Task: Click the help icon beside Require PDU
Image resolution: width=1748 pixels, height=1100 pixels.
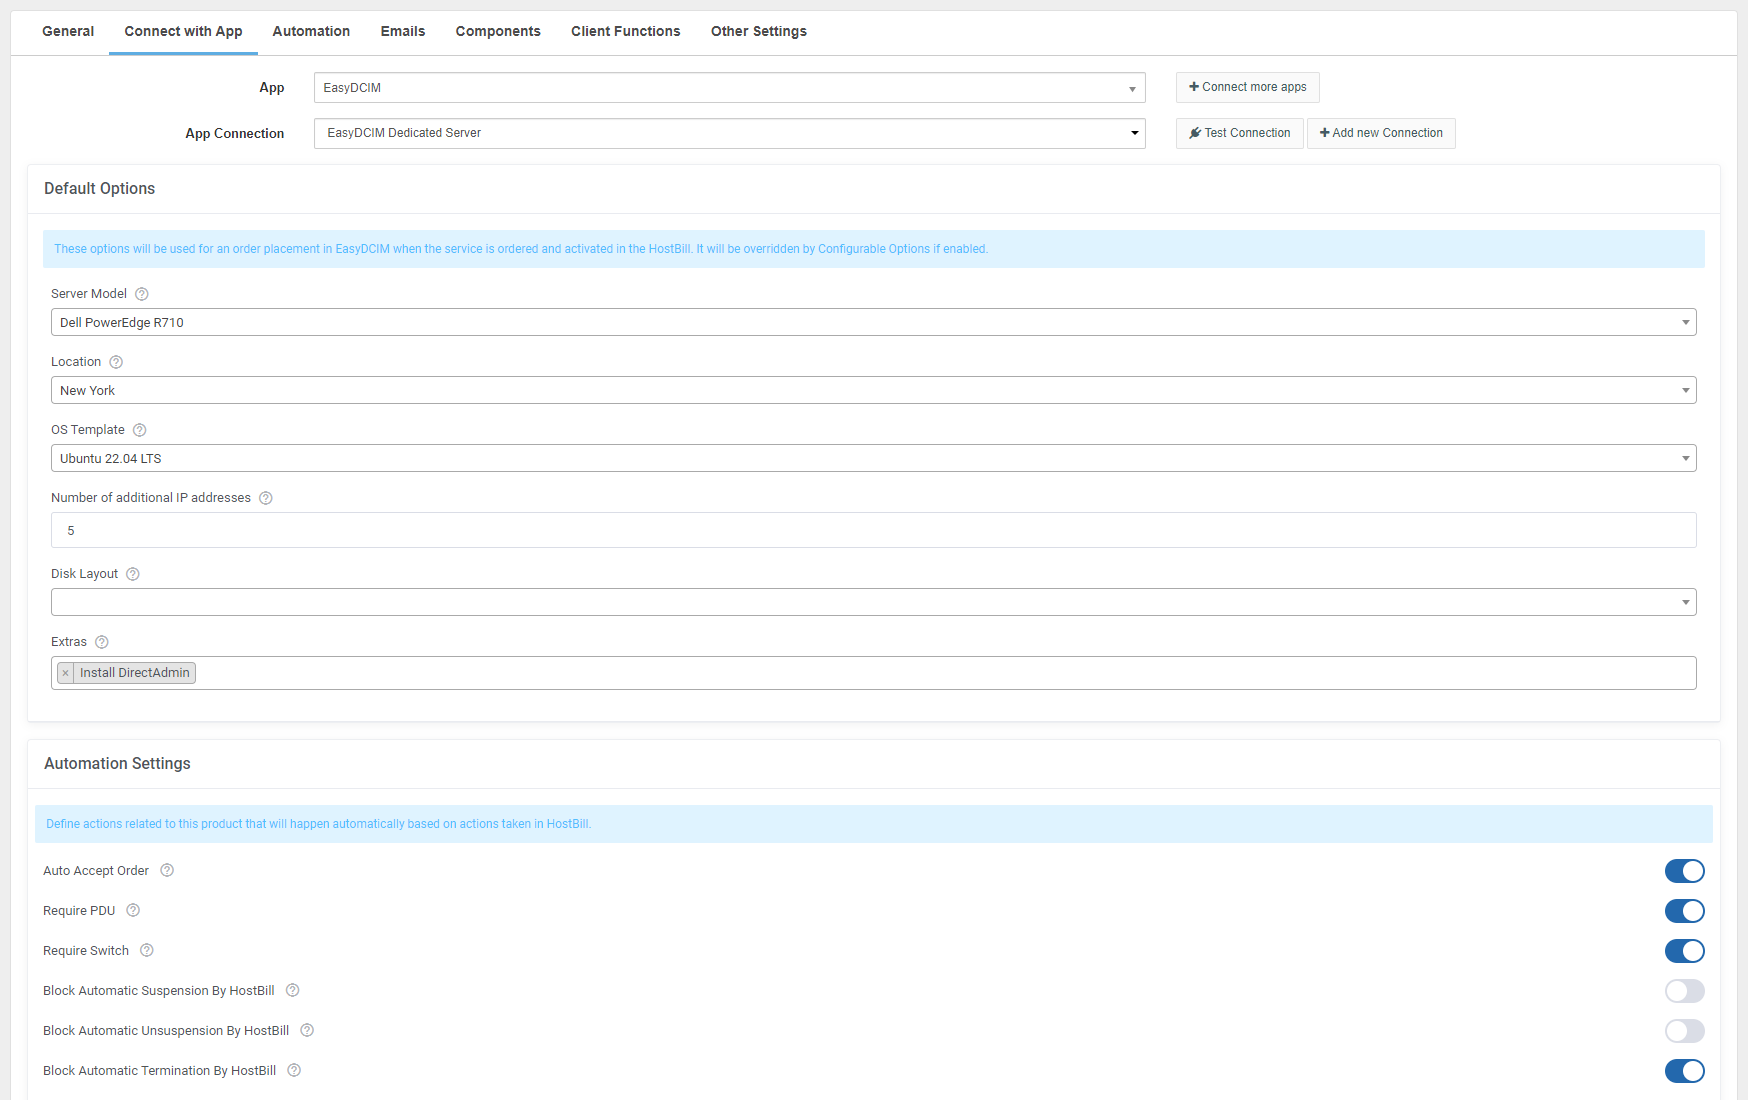Action: tap(133, 910)
